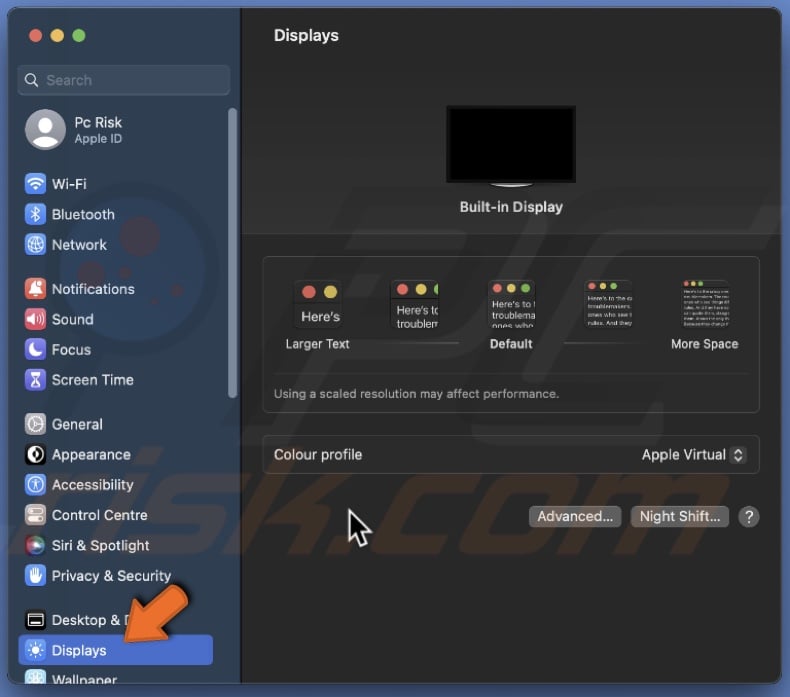
Task: Click Privacy & Security hand icon
Action: (35, 575)
